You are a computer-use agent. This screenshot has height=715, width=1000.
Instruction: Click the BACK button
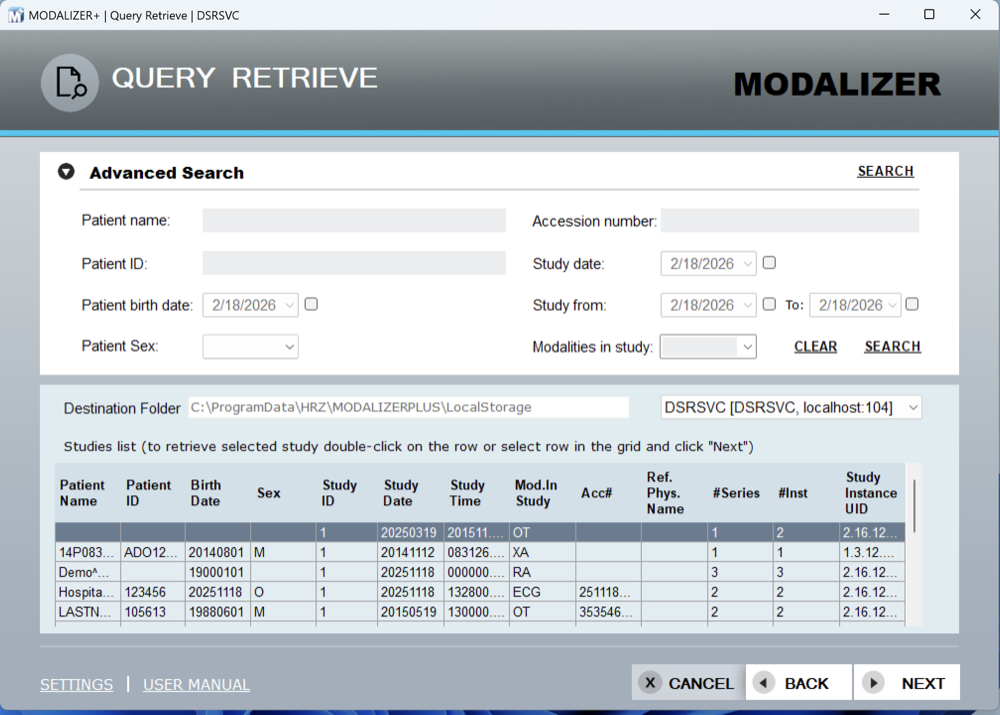click(798, 682)
